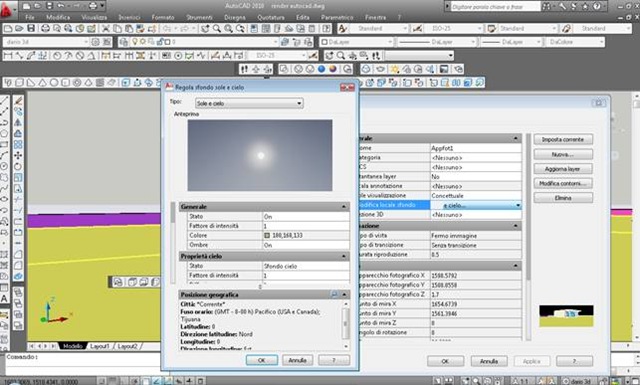Click the Move tool in the modify toolbar
This screenshot has height=385, width=640.
tap(18, 156)
